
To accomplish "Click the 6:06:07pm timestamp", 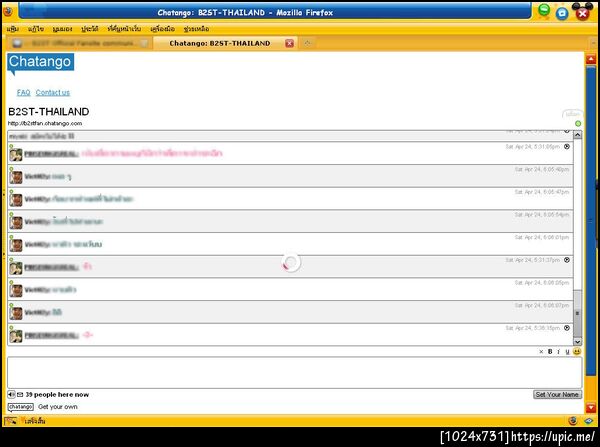I will (541, 305).
